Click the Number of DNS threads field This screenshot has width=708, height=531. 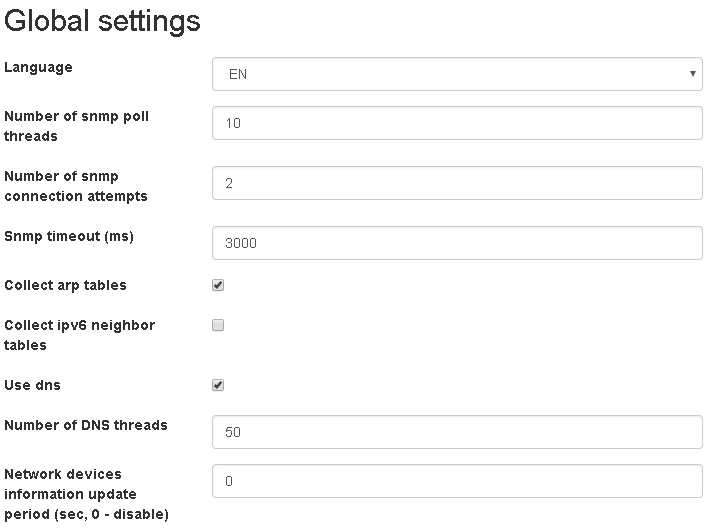tap(457, 432)
